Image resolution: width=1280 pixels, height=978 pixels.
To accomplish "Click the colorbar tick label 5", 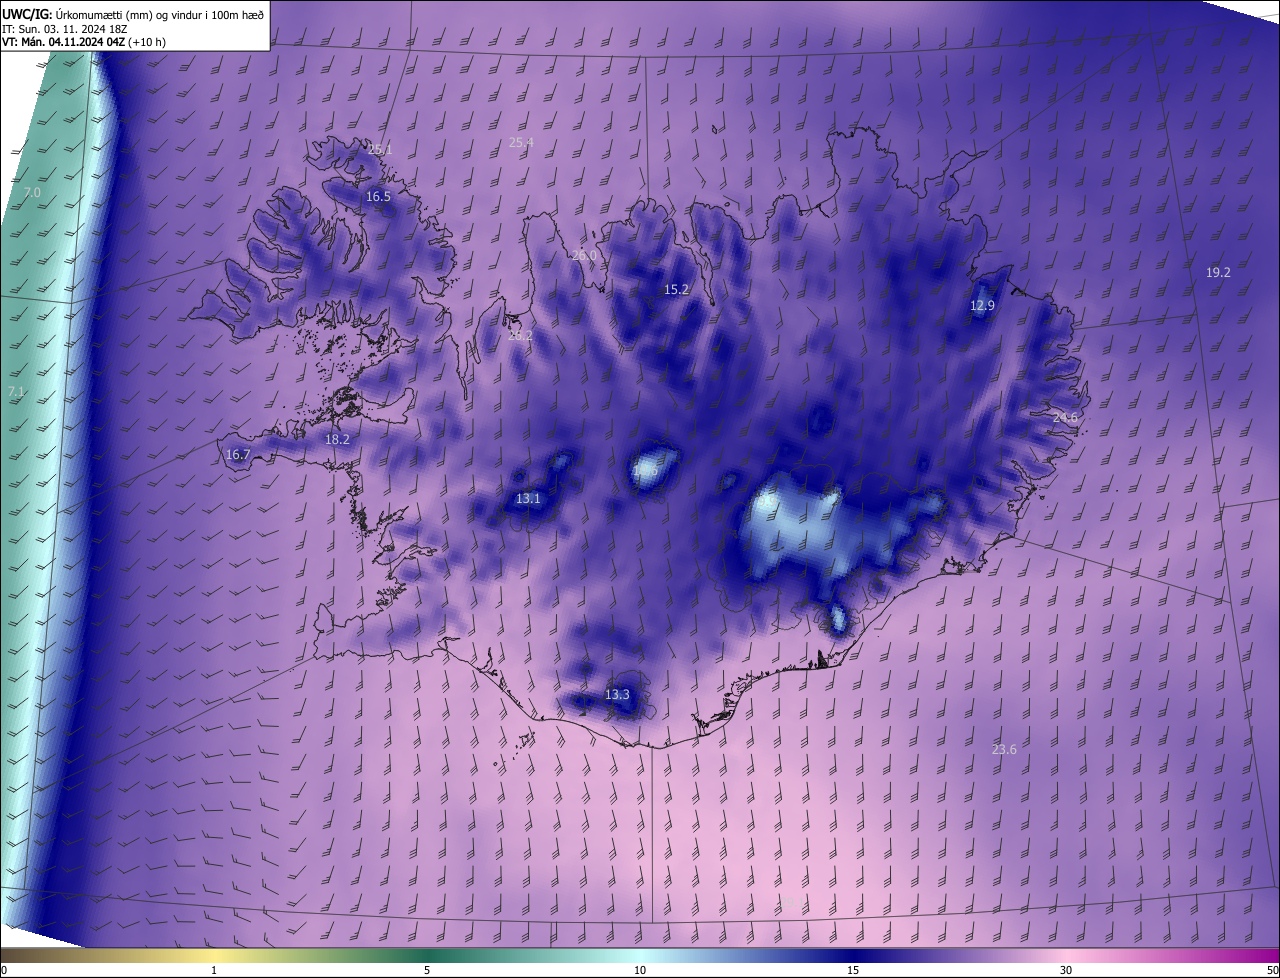I will point(427,971).
